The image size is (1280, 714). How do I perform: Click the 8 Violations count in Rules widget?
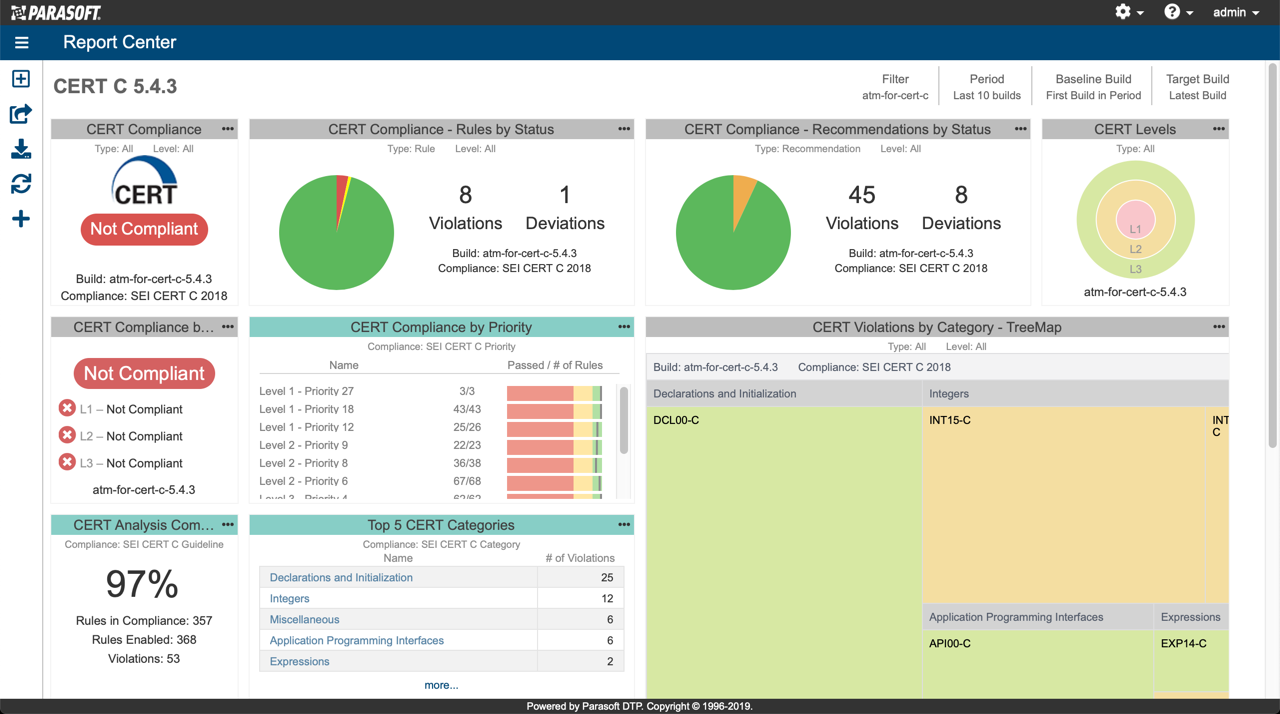(x=465, y=208)
